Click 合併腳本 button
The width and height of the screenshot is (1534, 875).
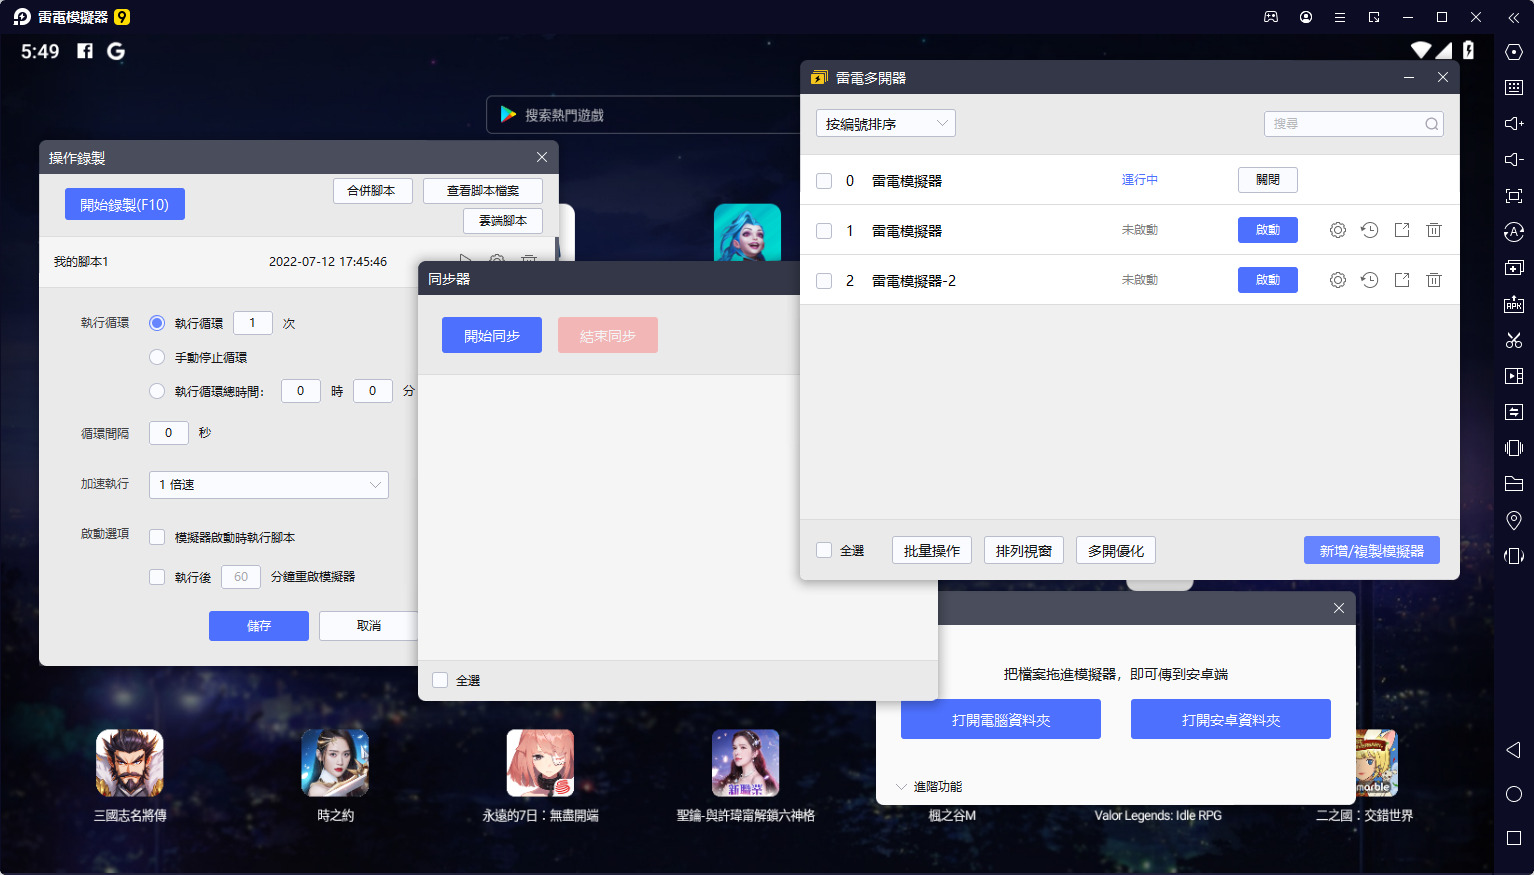tap(372, 190)
